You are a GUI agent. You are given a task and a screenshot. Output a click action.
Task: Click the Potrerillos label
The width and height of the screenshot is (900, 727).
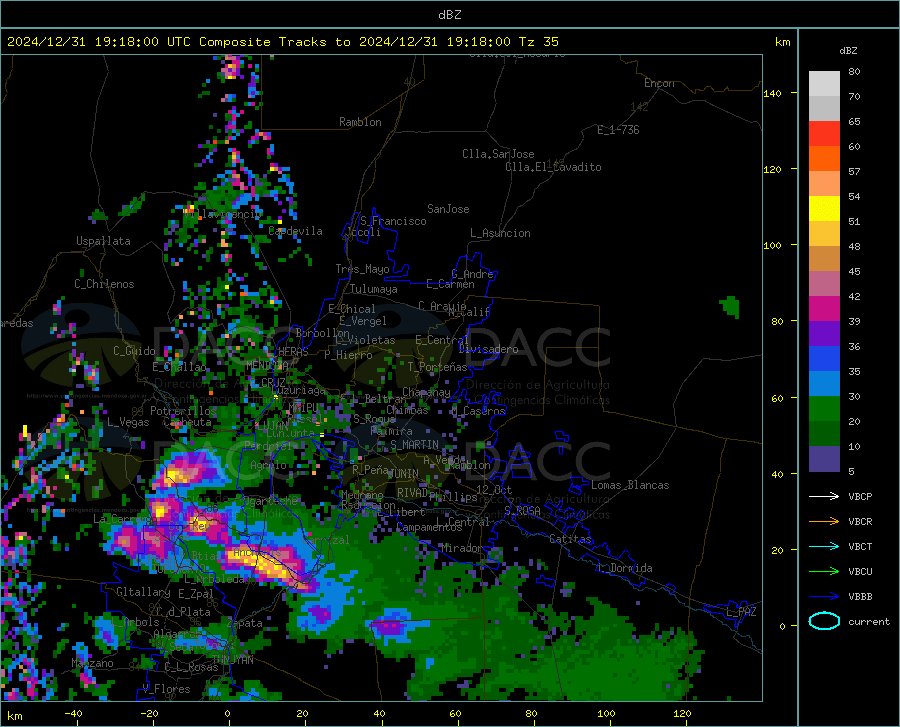(x=183, y=411)
